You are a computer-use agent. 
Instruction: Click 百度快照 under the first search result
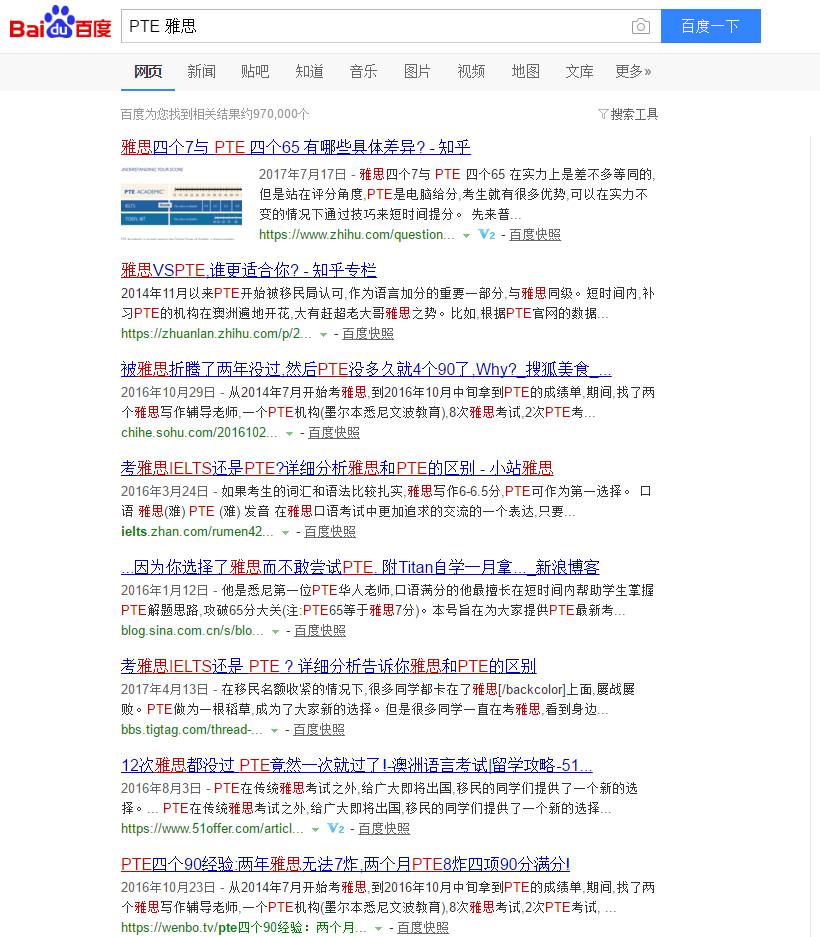(x=534, y=235)
